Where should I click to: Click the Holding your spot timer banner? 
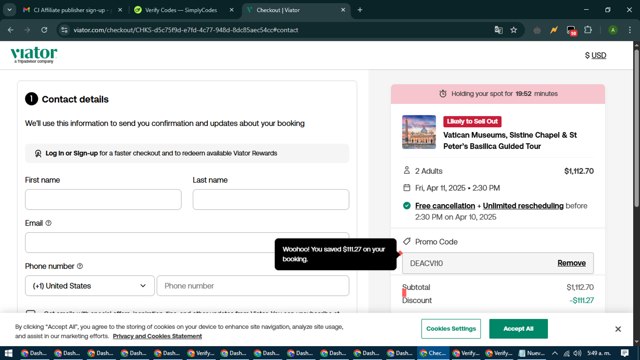[x=498, y=93]
